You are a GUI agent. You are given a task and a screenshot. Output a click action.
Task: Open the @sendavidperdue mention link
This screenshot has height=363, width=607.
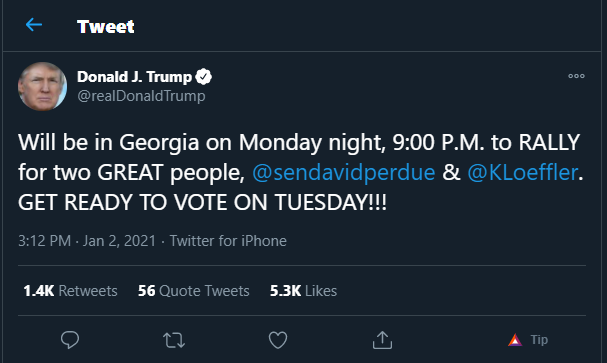[x=343, y=172]
